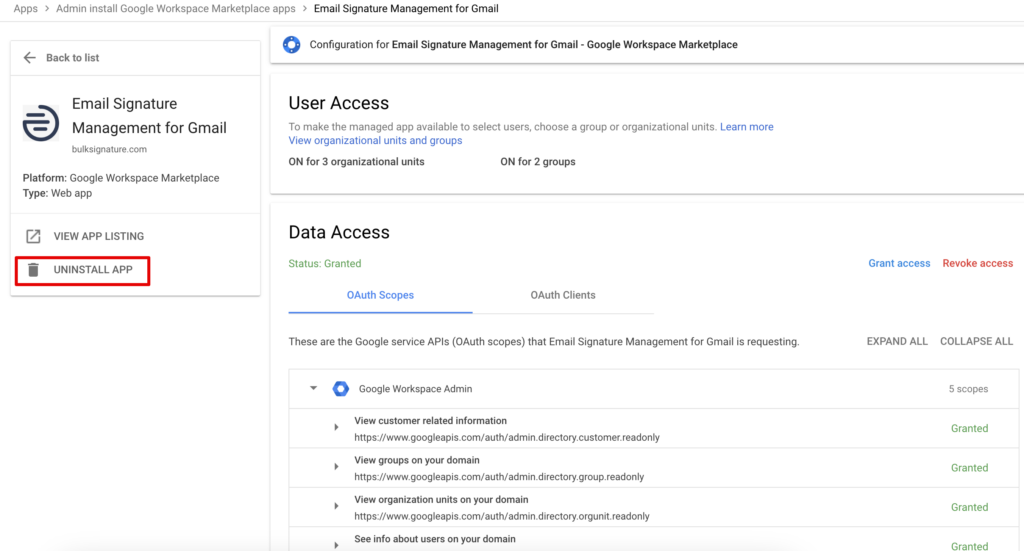Switch to the OAuth Scopes tab
This screenshot has width=1024, height=551.
click(380, 295)
